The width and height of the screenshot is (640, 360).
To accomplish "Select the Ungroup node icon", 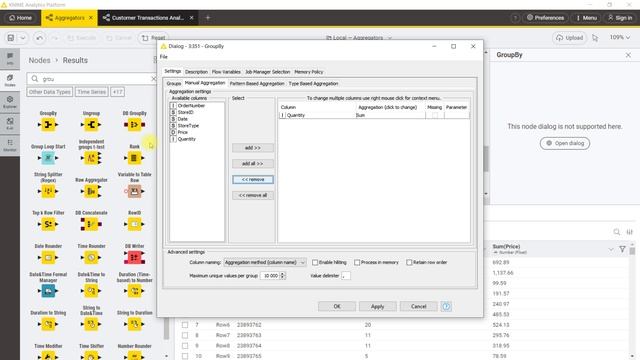I will (x=91, y=124).
